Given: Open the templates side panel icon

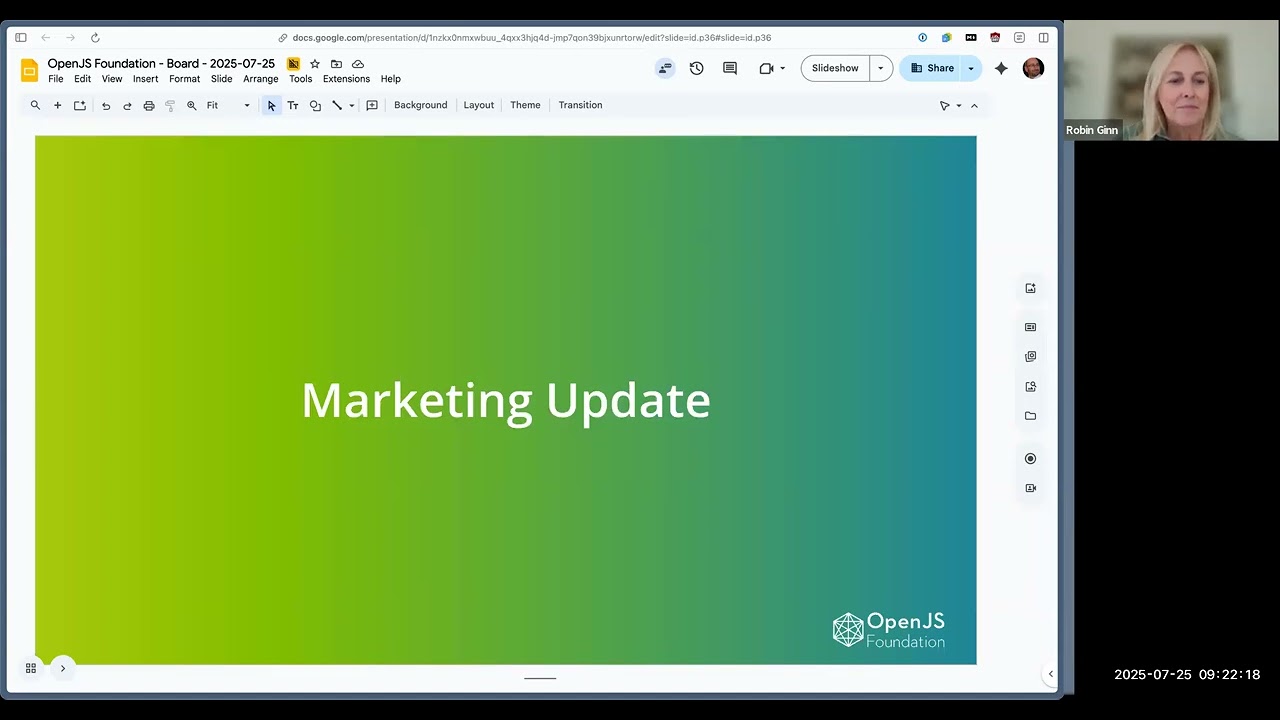Looking at the screenshot, I should [x=1030, y=327].
